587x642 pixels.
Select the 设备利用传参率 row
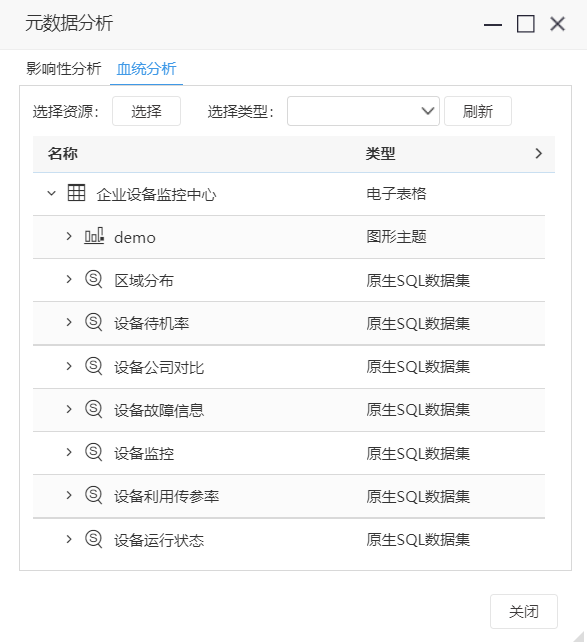tap(289, 496)
